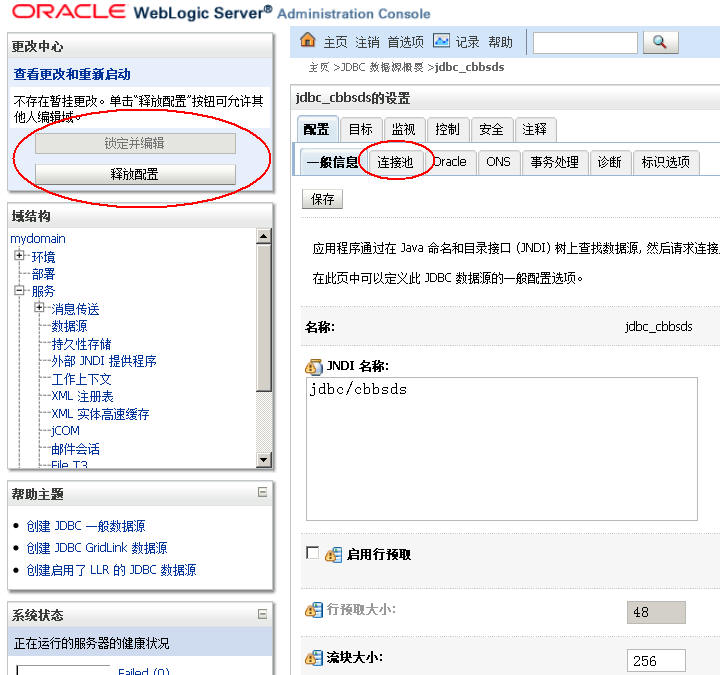
Task: Expand the 消息传送 tree node
Action: tap(39, 307)
